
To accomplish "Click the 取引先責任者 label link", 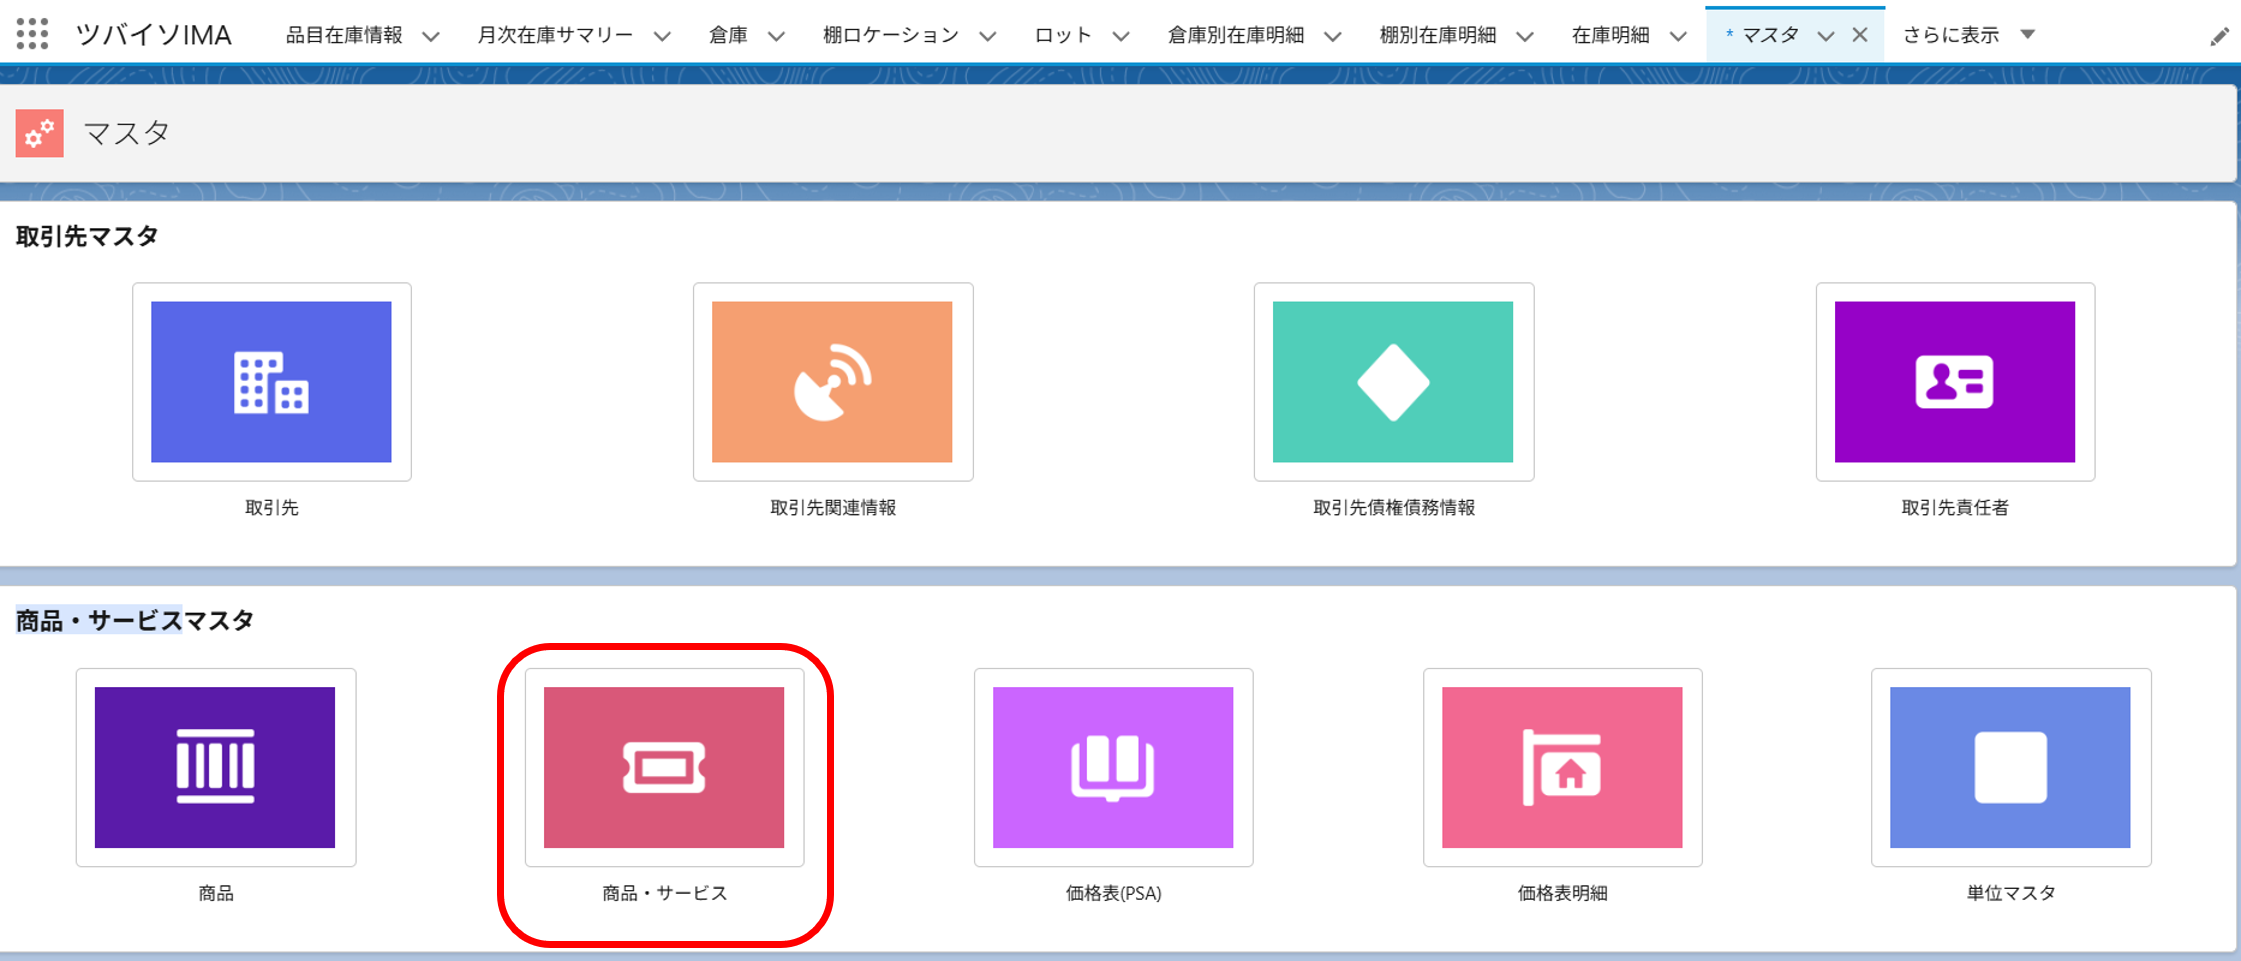I will (x=1955, y=507).
